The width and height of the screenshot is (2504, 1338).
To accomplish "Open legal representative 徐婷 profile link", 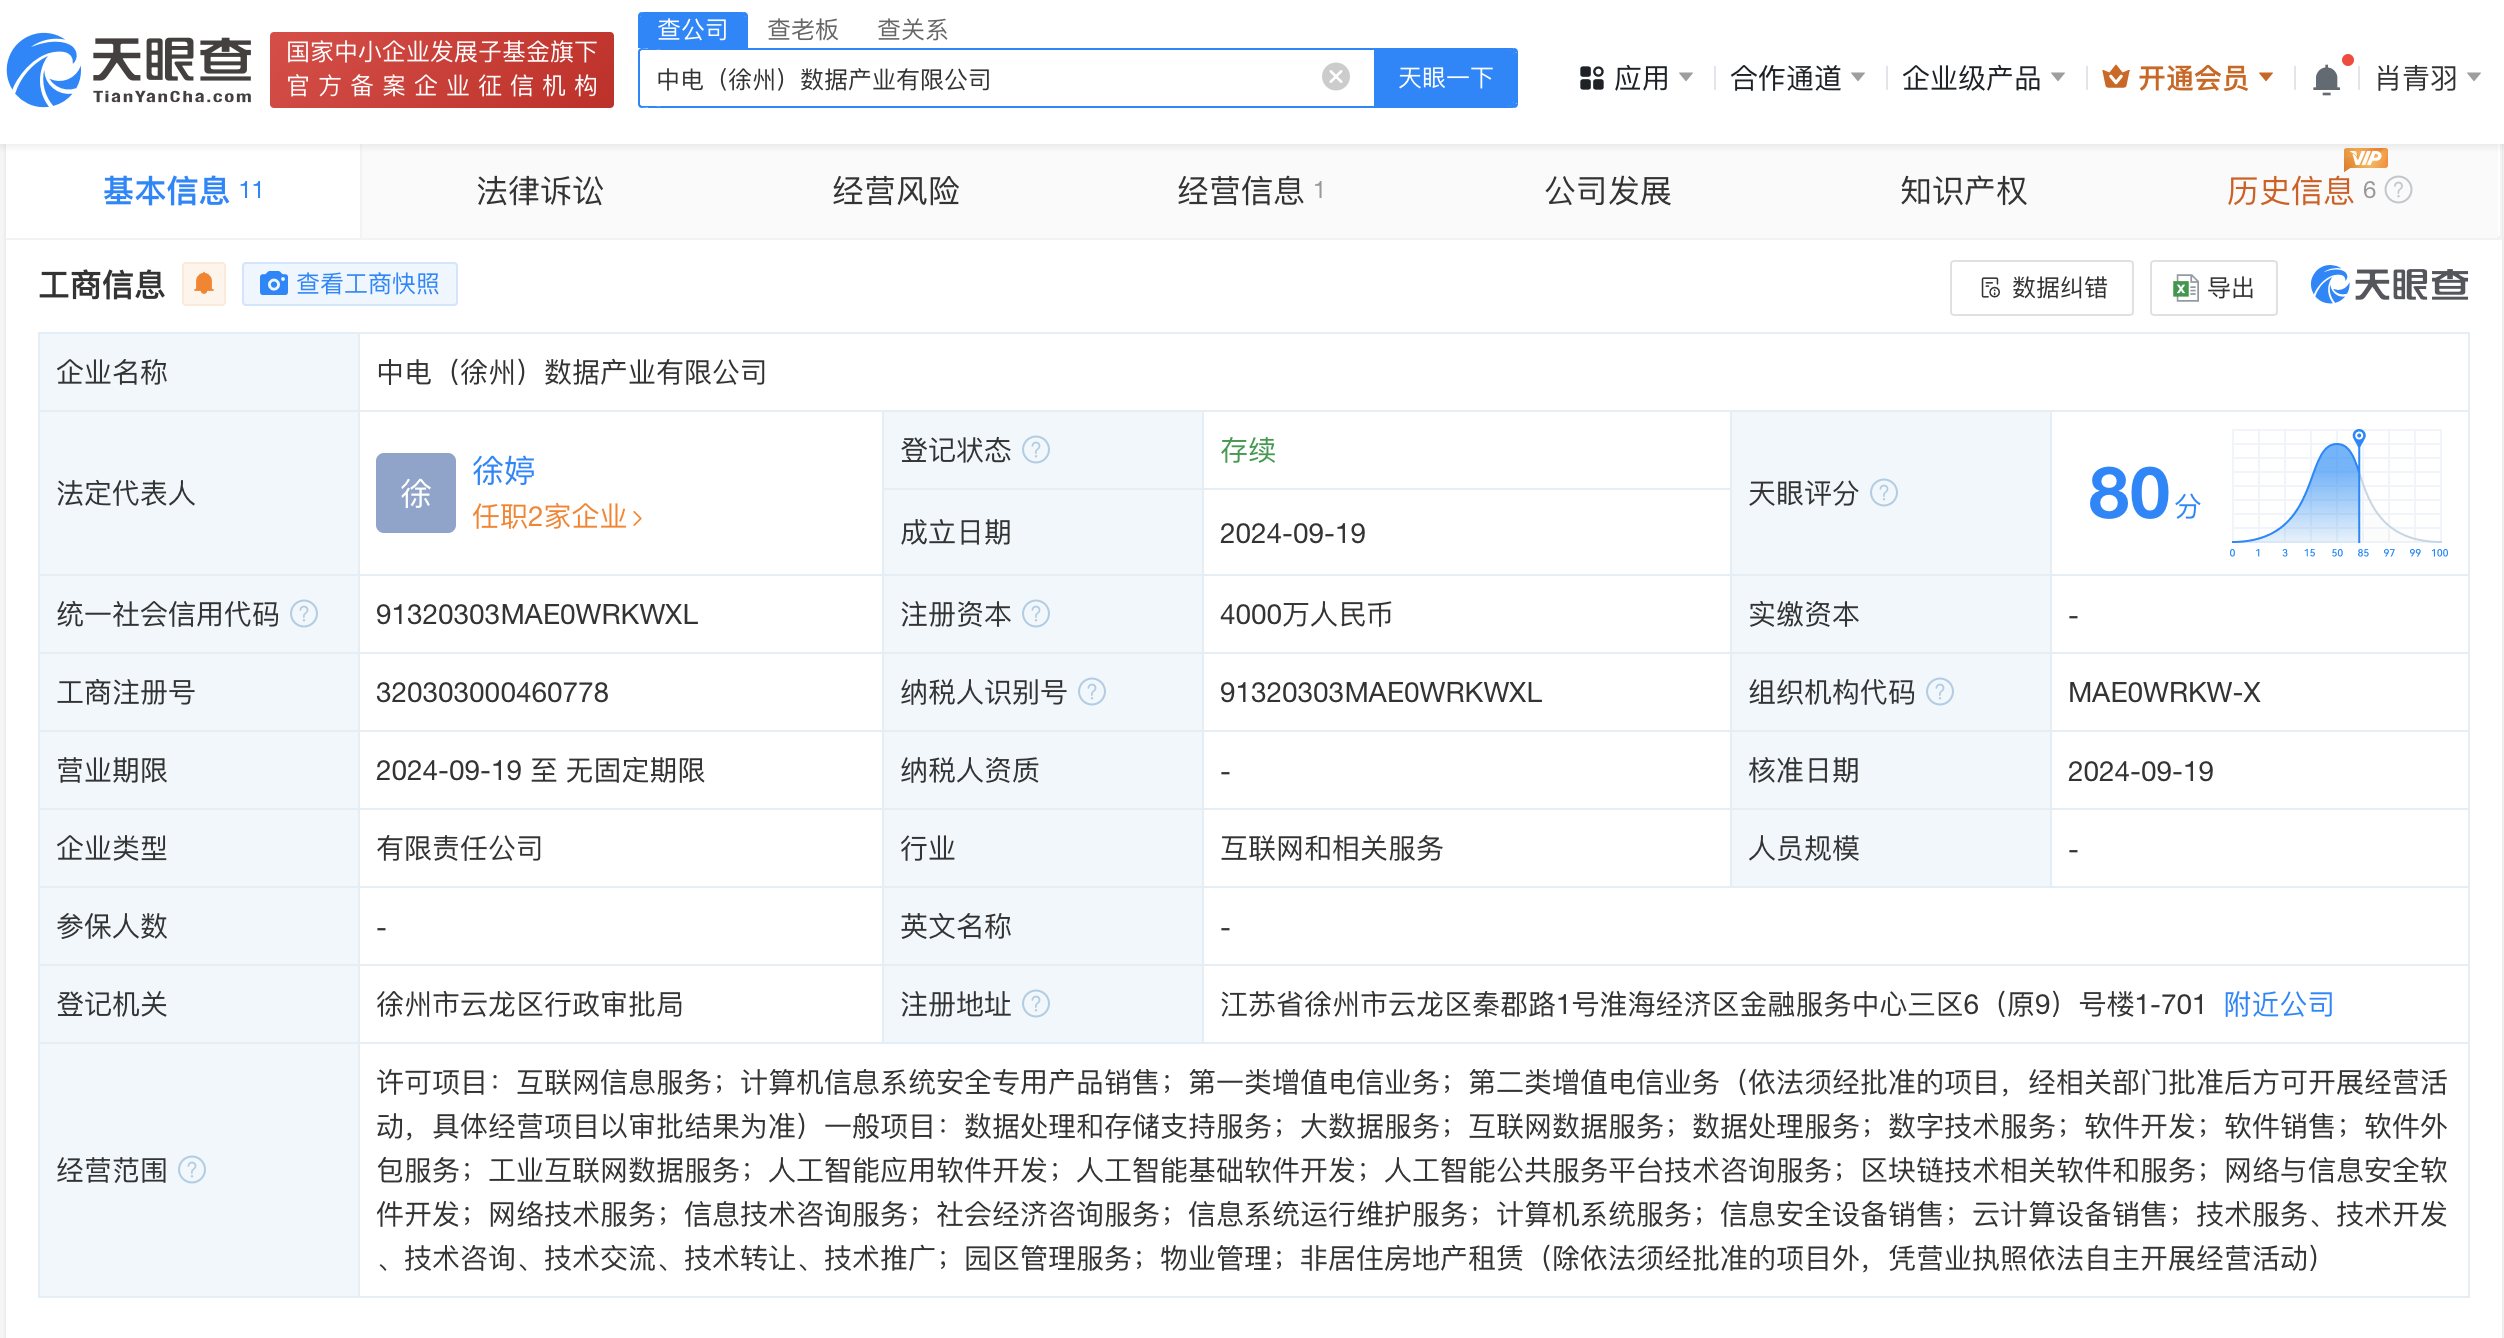I will coord(502,470).
